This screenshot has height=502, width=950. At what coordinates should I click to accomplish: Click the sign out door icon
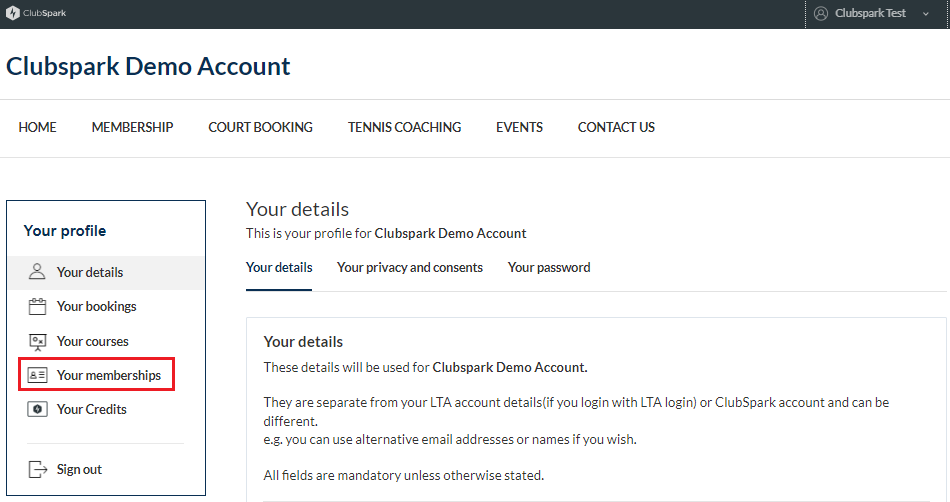pos(38,469)
